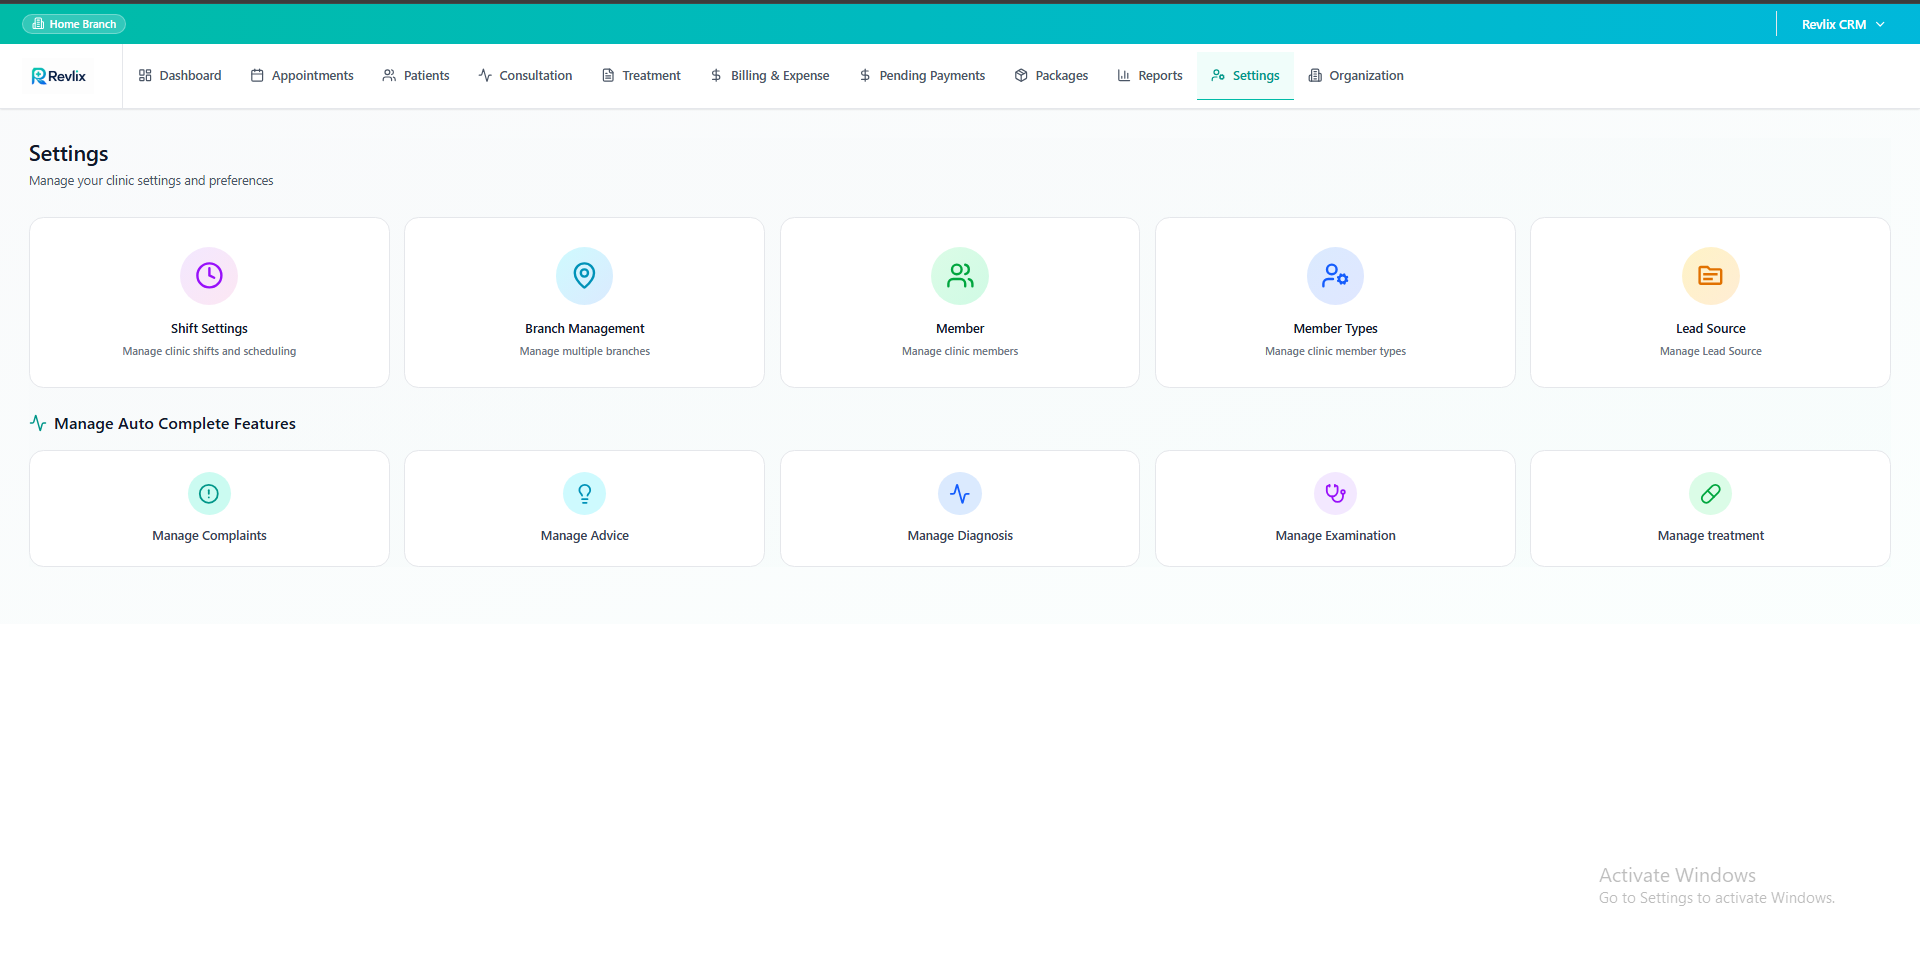Click the Manage Complaints label

click(x=209, y=536)
